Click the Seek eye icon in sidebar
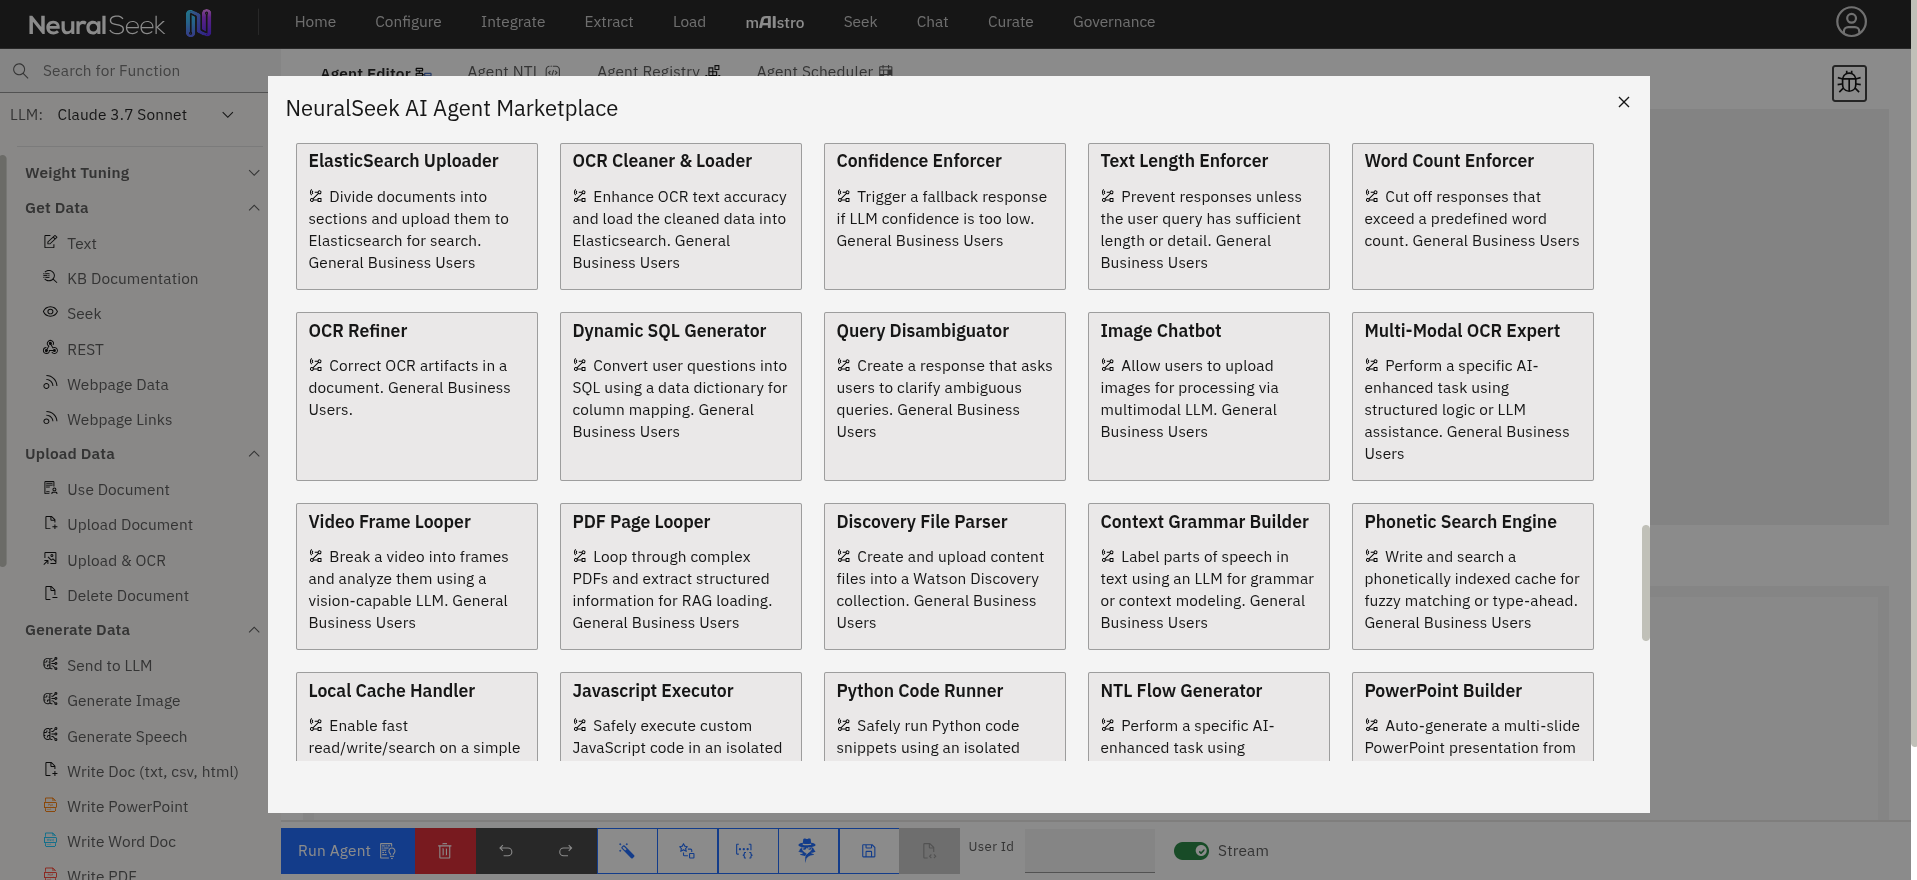This screenshot has height=880, width=1917. point(50,312)
